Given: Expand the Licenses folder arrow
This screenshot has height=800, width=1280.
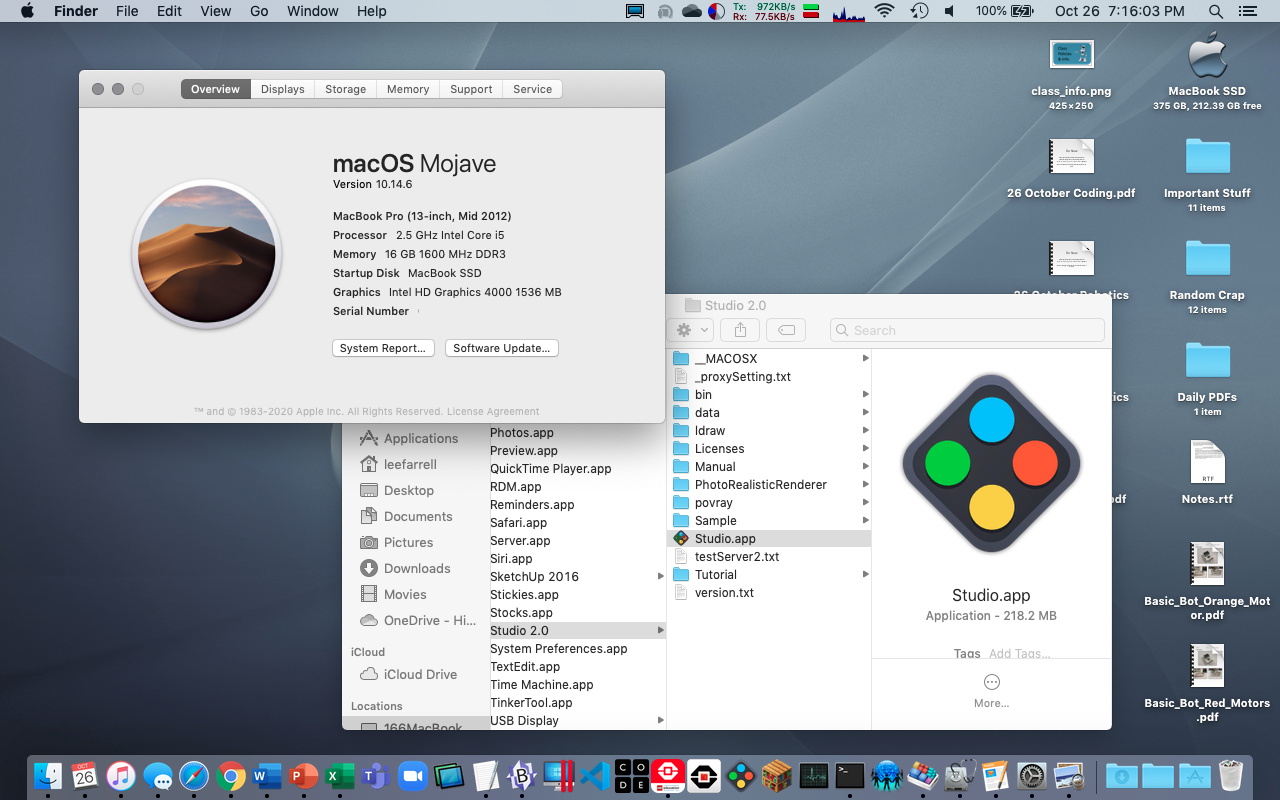Looking at the screenshot, I should click(865, 449).
